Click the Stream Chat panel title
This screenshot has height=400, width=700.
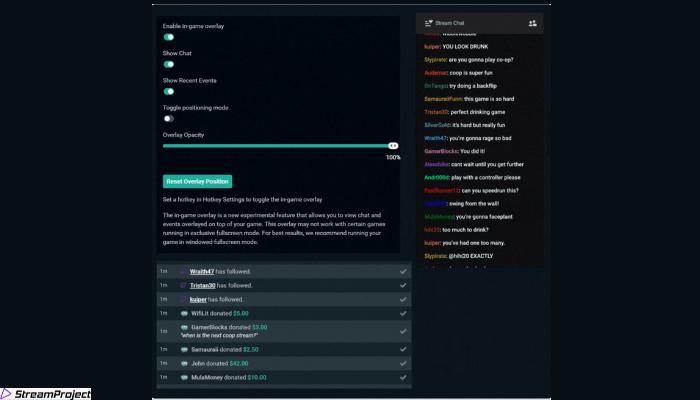click(x=450, y=23)
